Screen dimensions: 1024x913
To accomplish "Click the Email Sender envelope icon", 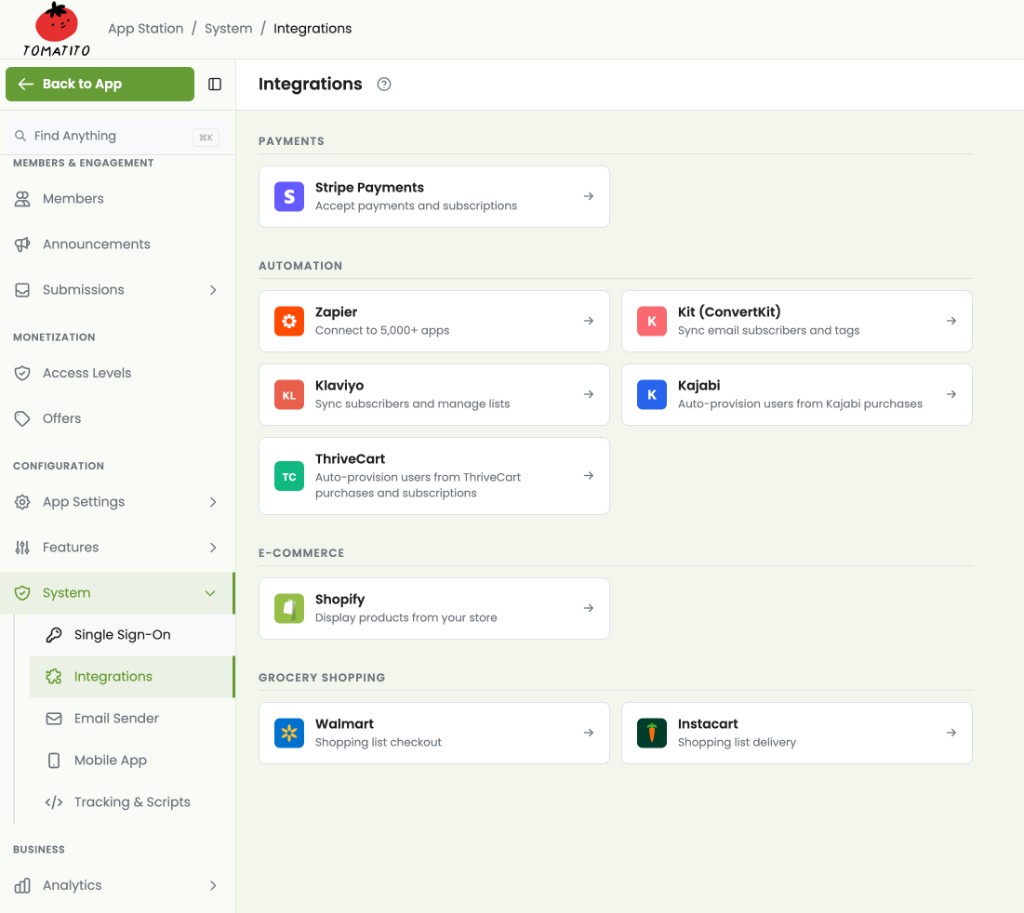I will point(54,718).
